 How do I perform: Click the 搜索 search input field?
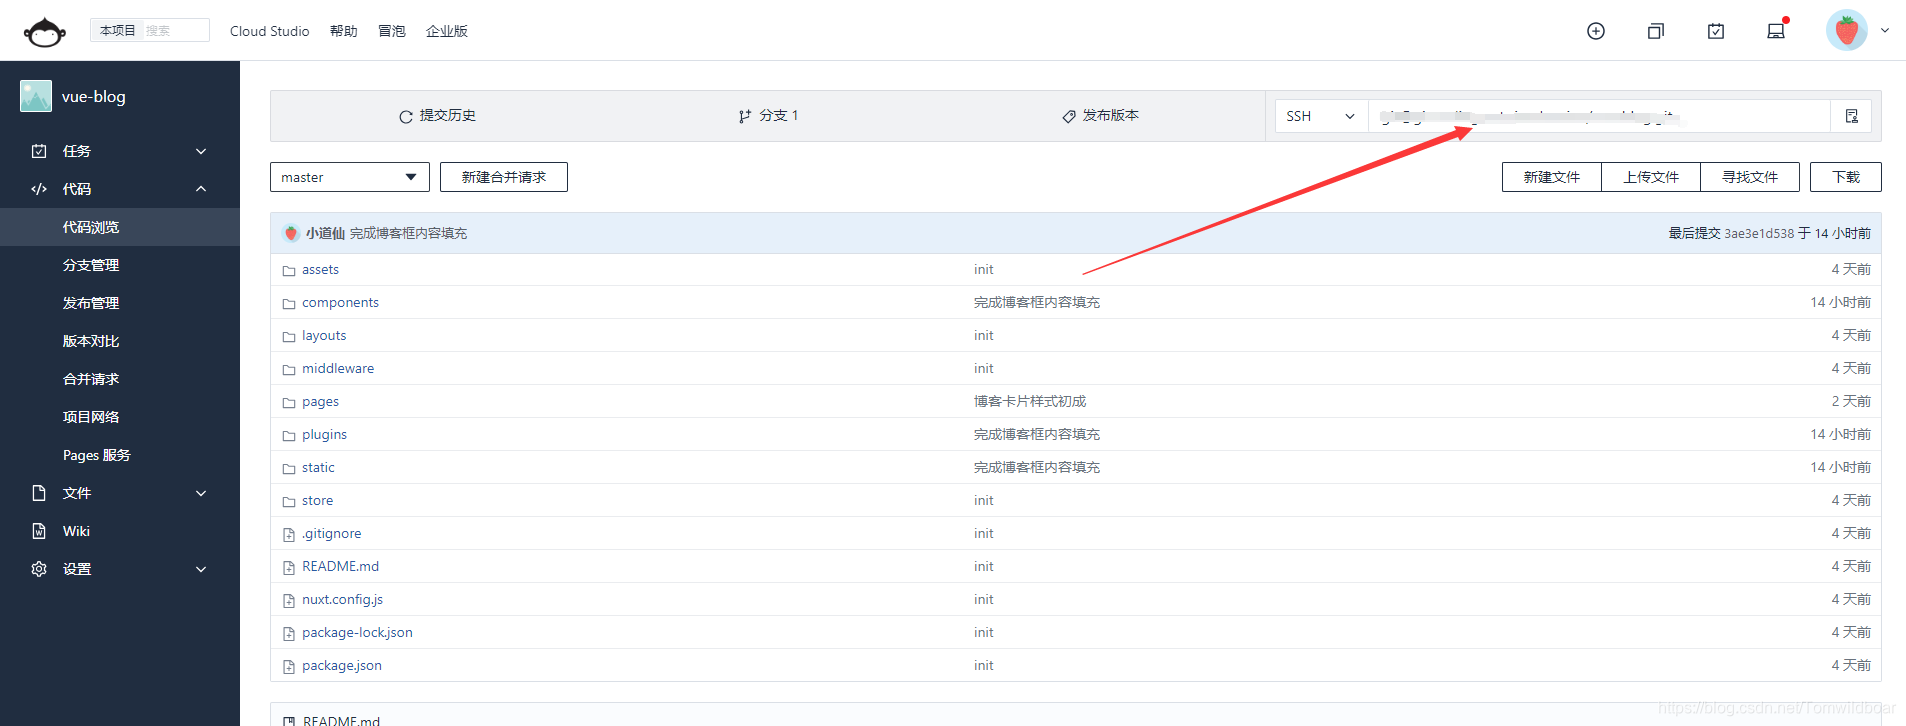tap(176, 30)
